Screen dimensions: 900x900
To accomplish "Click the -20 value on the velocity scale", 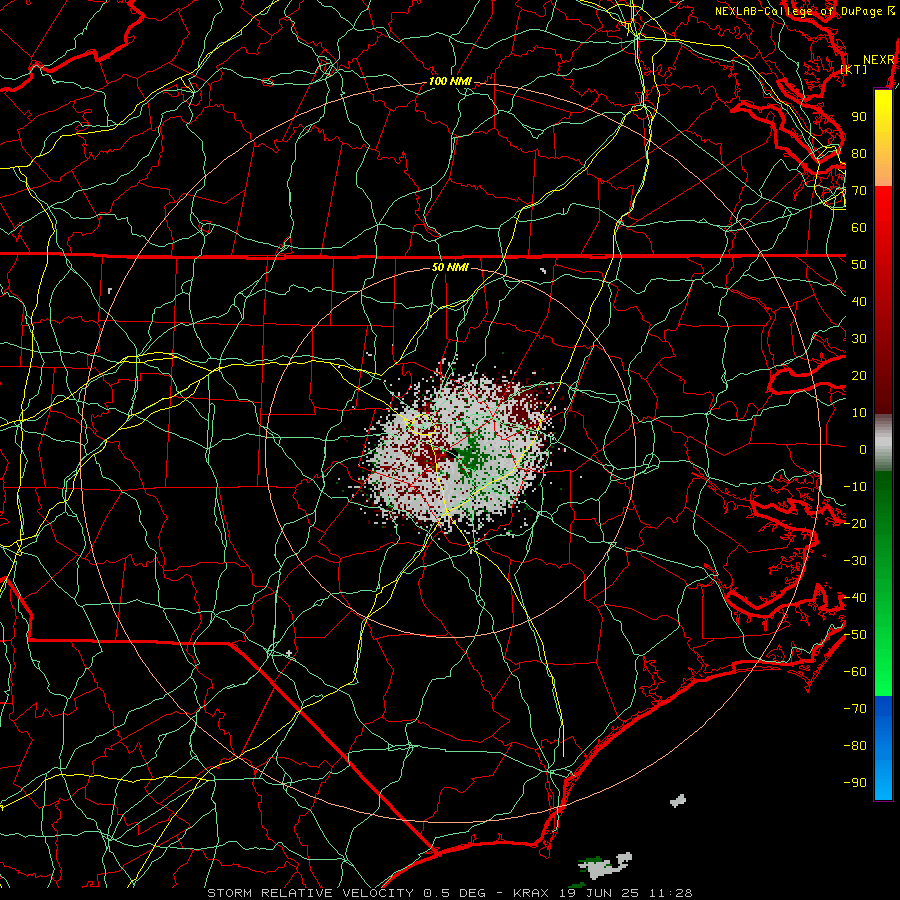I will (855, 524).
